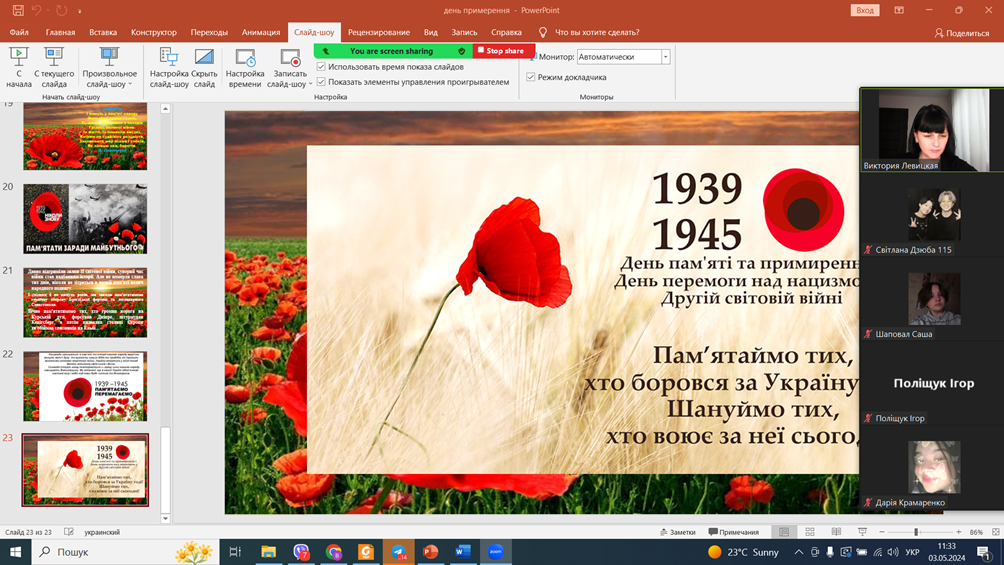Click the lightbulb Tell me icon
Image resolution: width=1004 pixels, height=565 pixels.
543,32
